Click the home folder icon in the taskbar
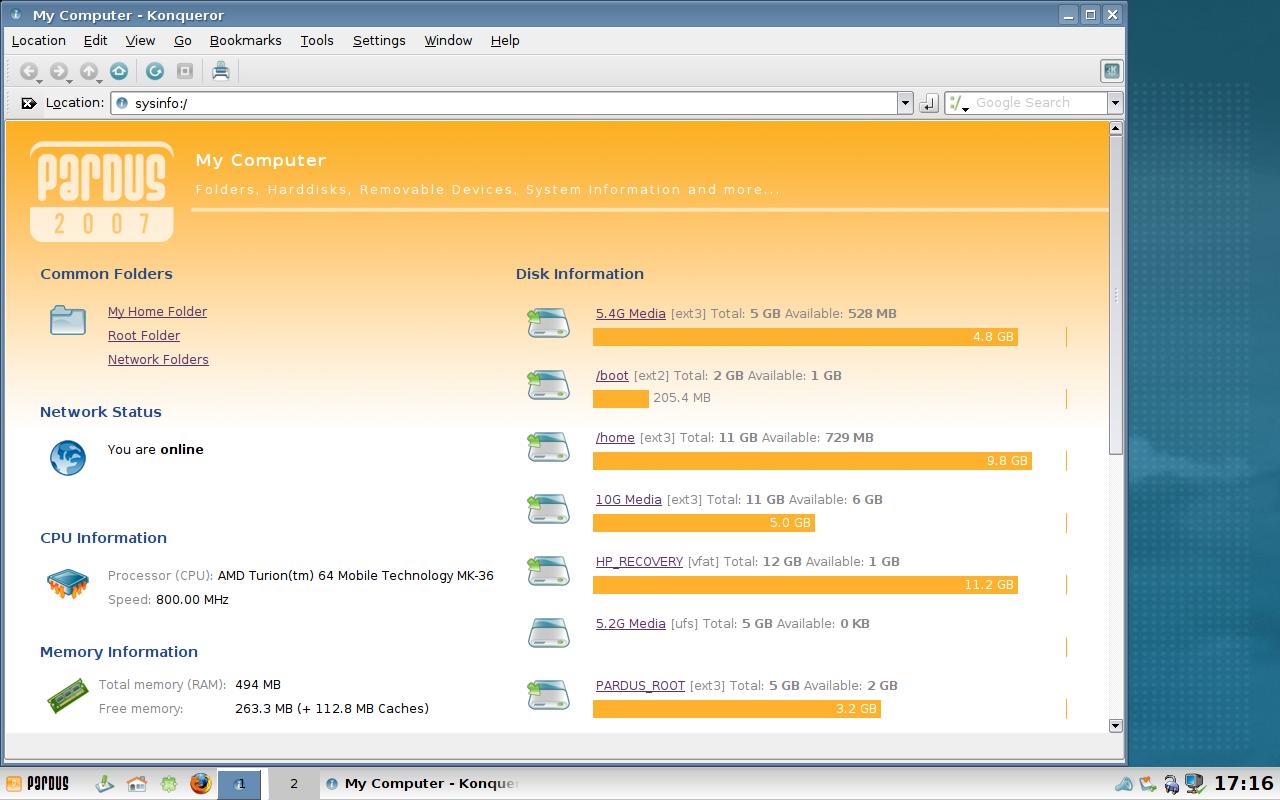The image size is (1280, 800). 137,784
